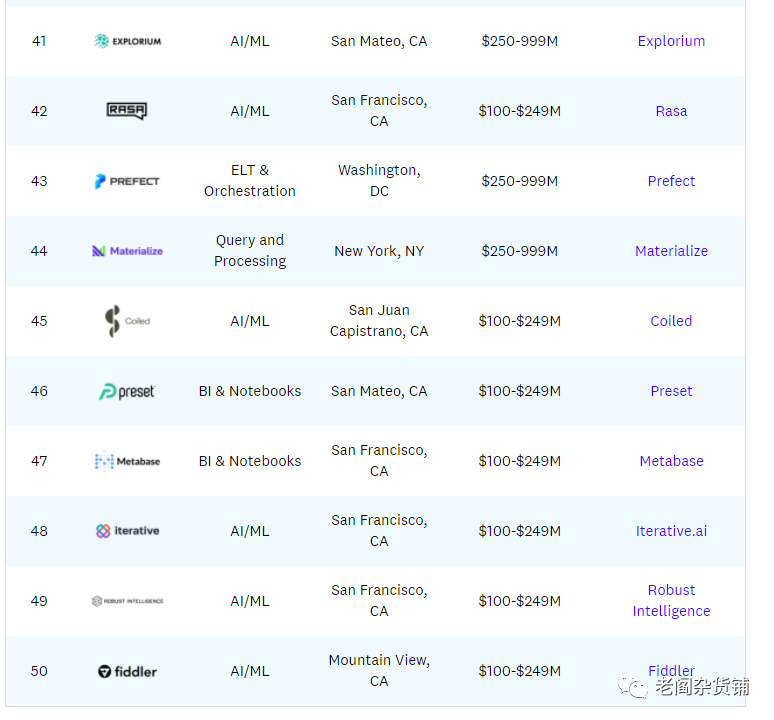Open the Rasa company link
774x720 pixels.
pyautogui.click(x=671, y=111)
